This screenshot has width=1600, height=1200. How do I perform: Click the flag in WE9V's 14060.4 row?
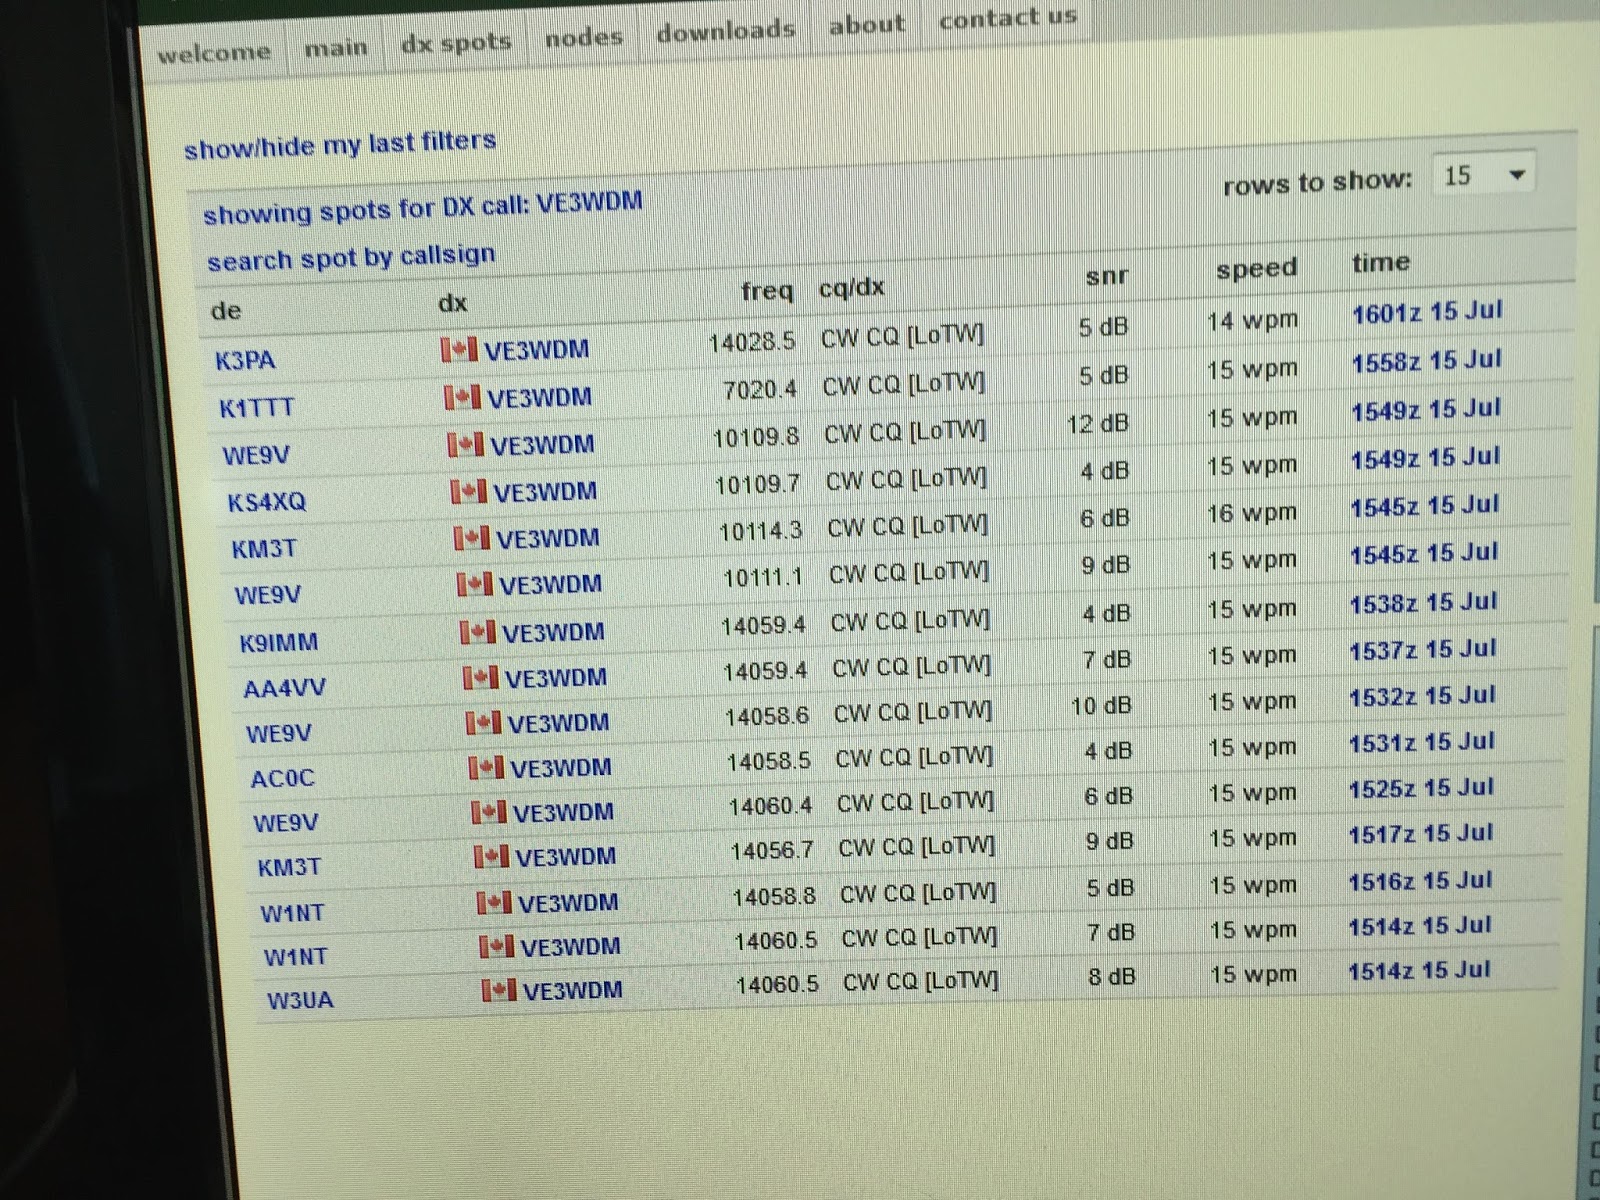[x=488, y=811]
